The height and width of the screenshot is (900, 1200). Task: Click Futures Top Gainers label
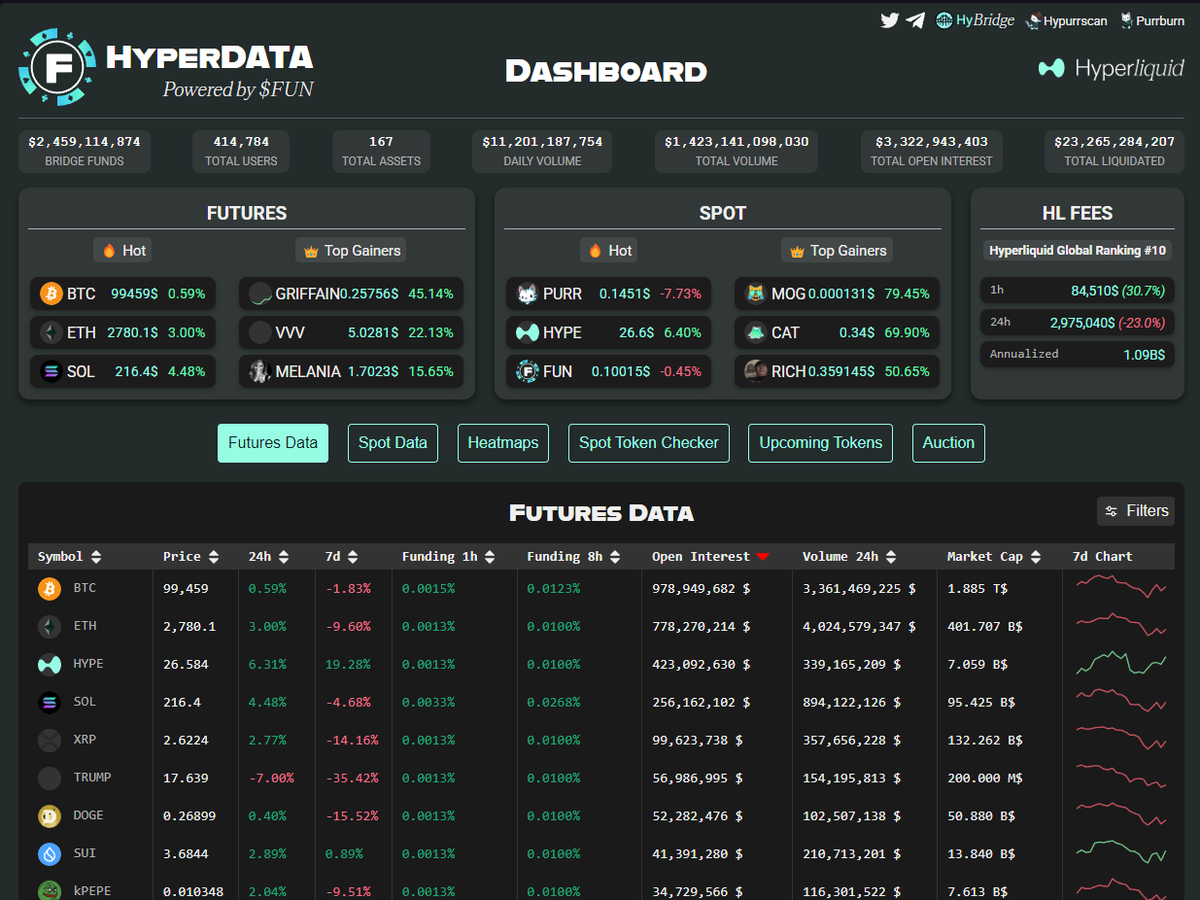(352, 250)
